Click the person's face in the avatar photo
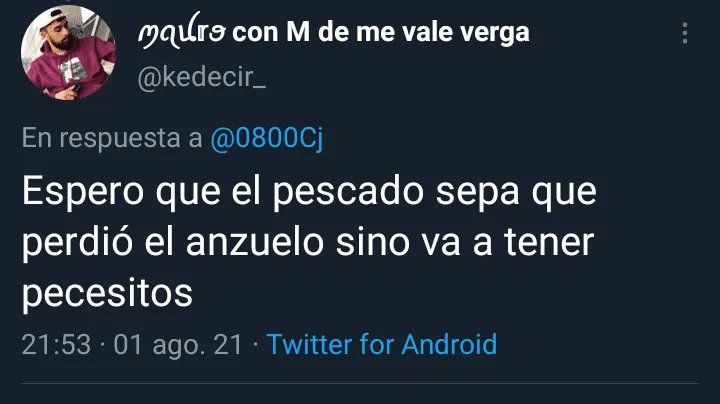 (61, 34)
